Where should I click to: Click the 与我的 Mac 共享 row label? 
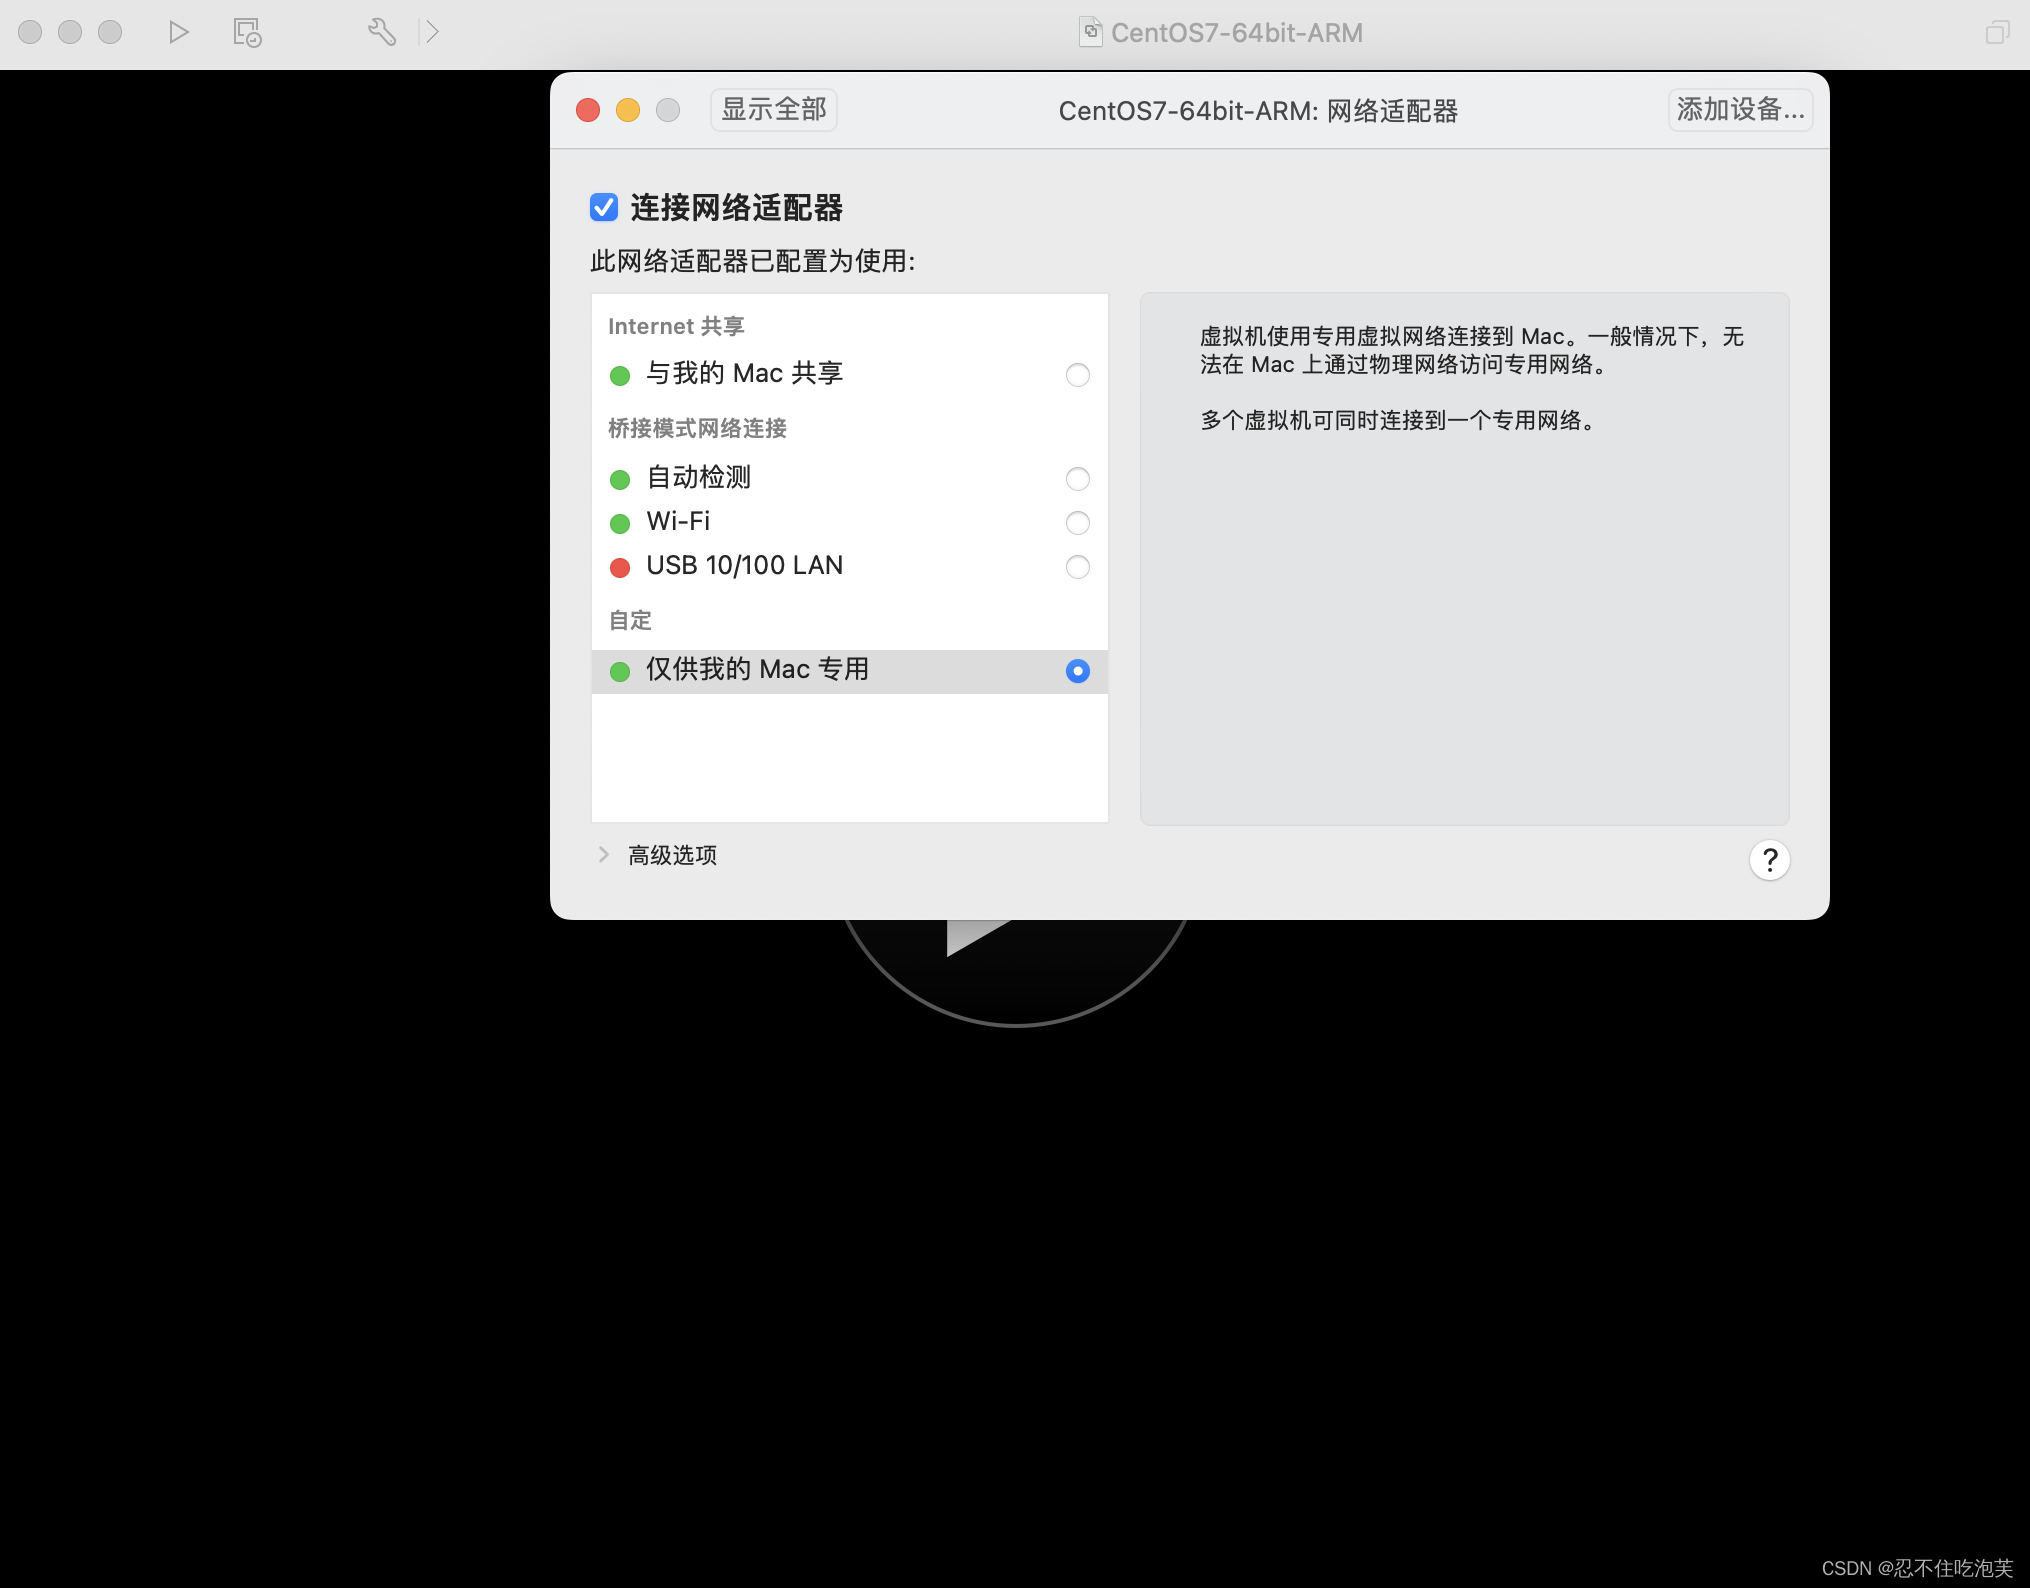(x=745, y=374)
